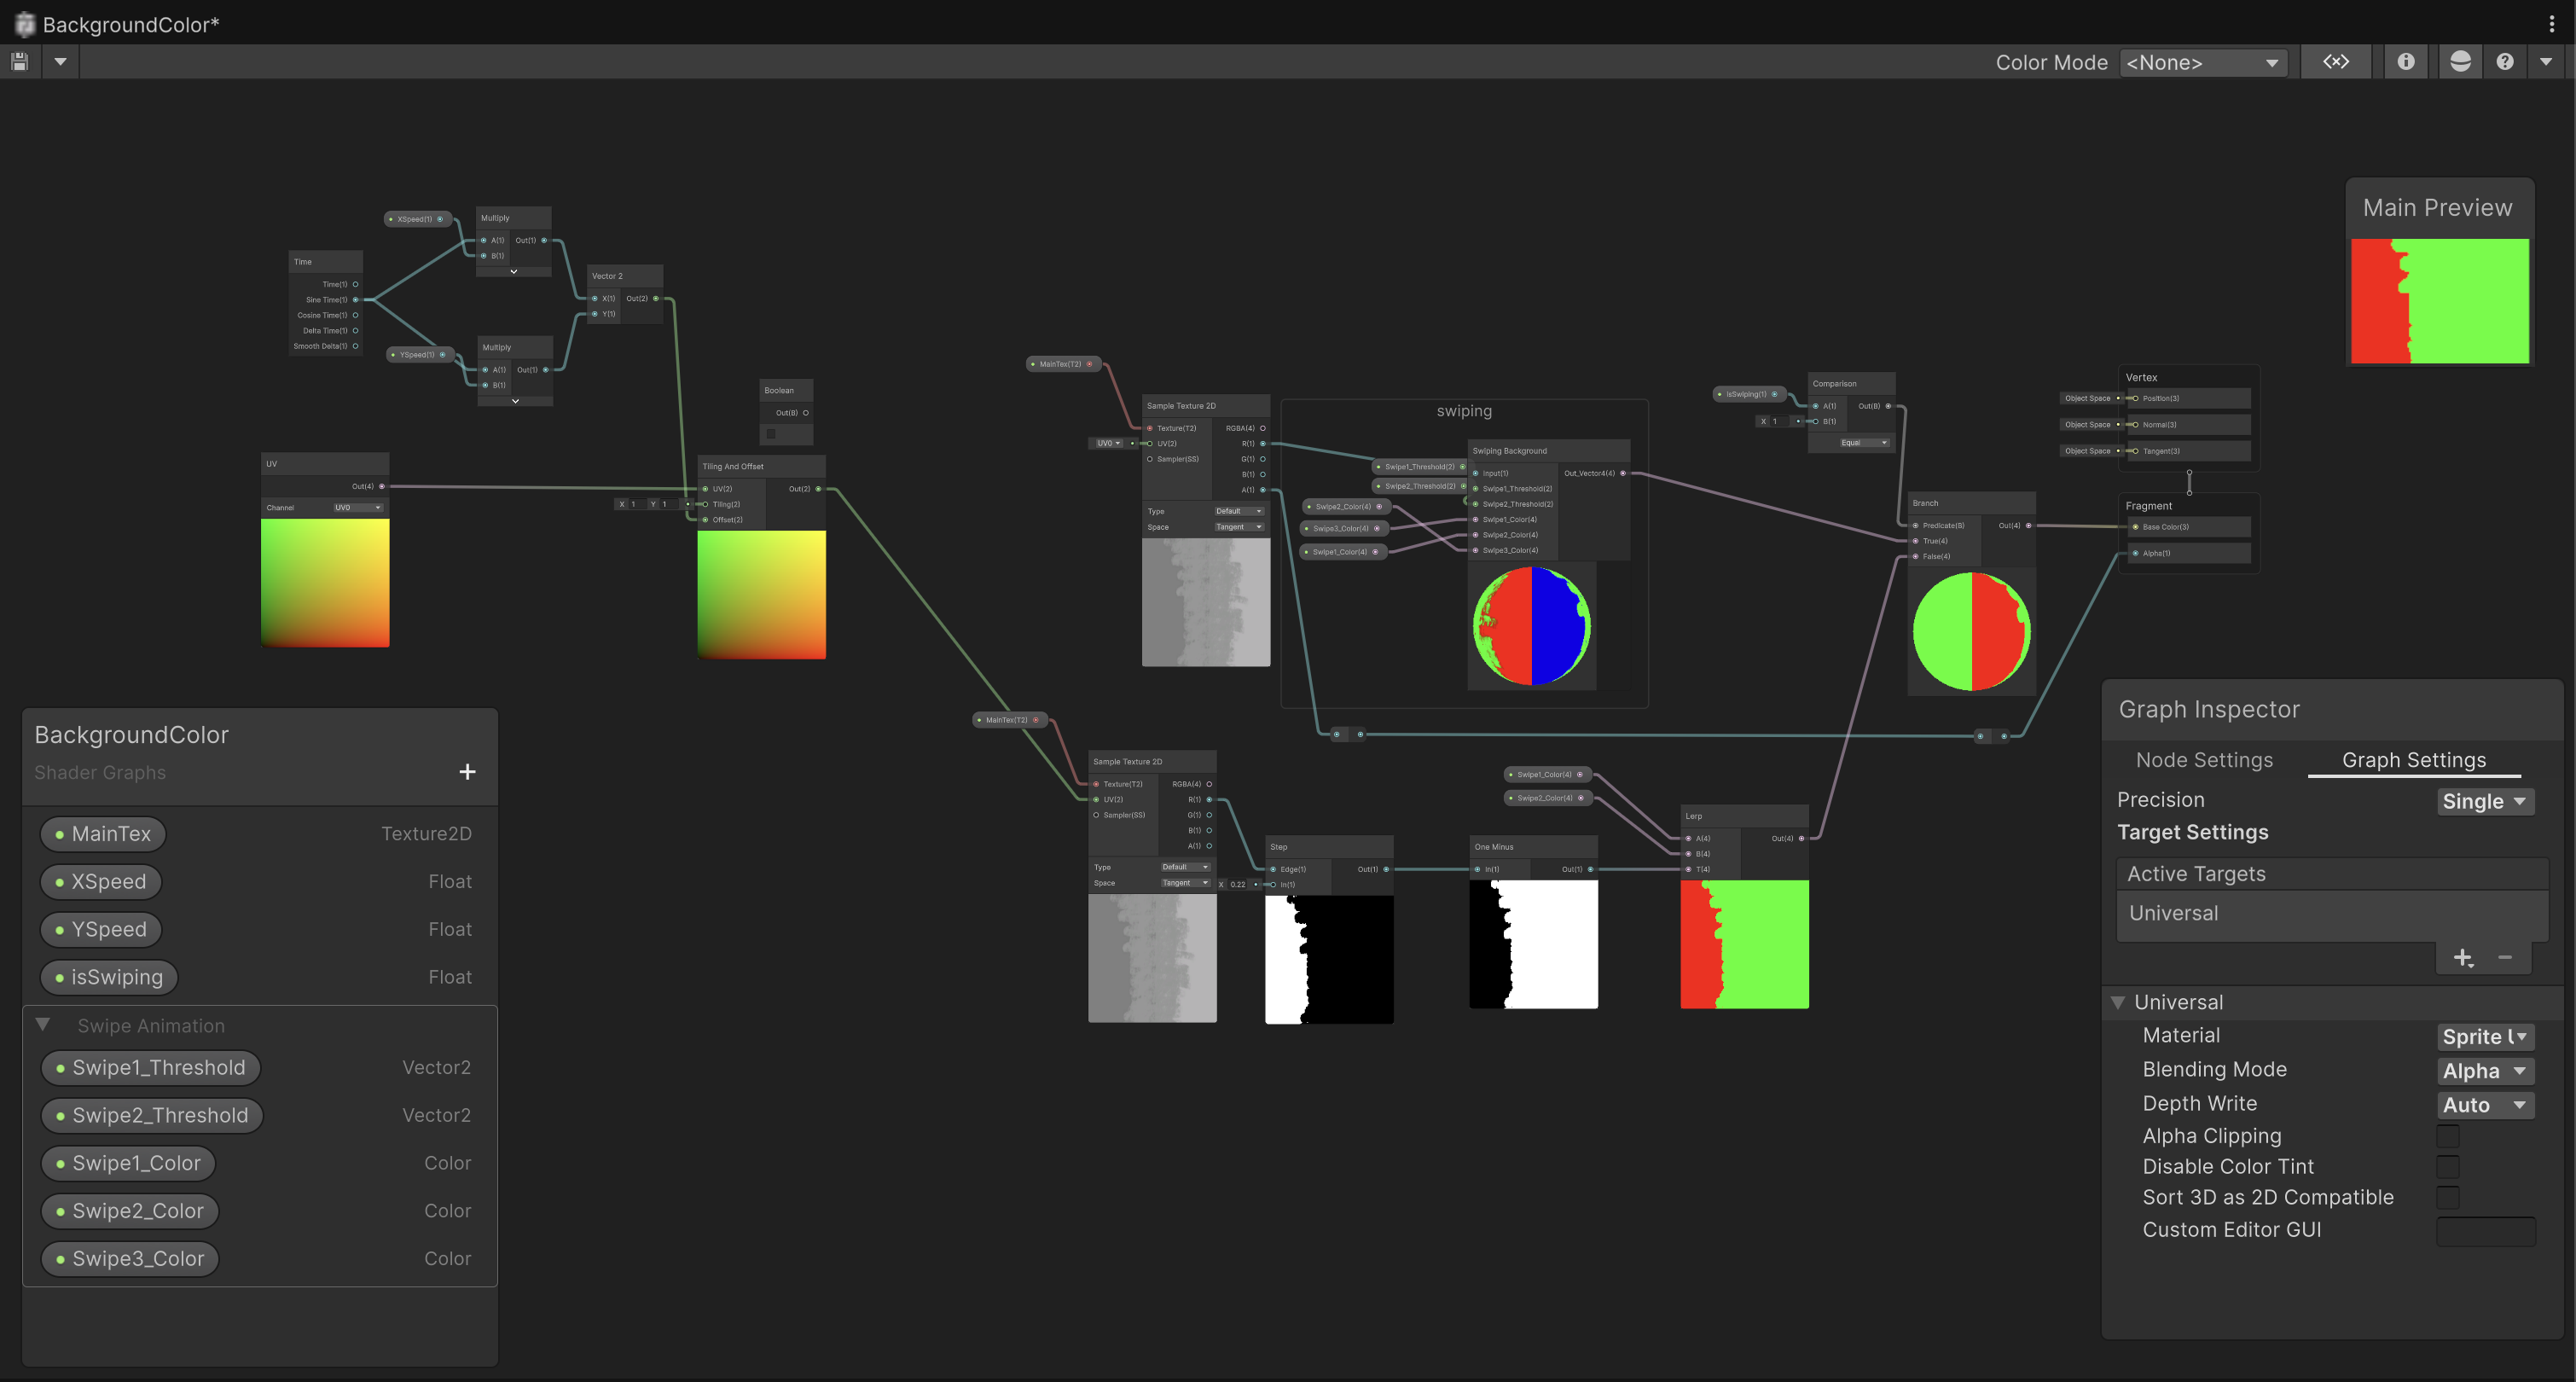
Task: Open the Precision dropdown
Action: (x=2485, y=801)
